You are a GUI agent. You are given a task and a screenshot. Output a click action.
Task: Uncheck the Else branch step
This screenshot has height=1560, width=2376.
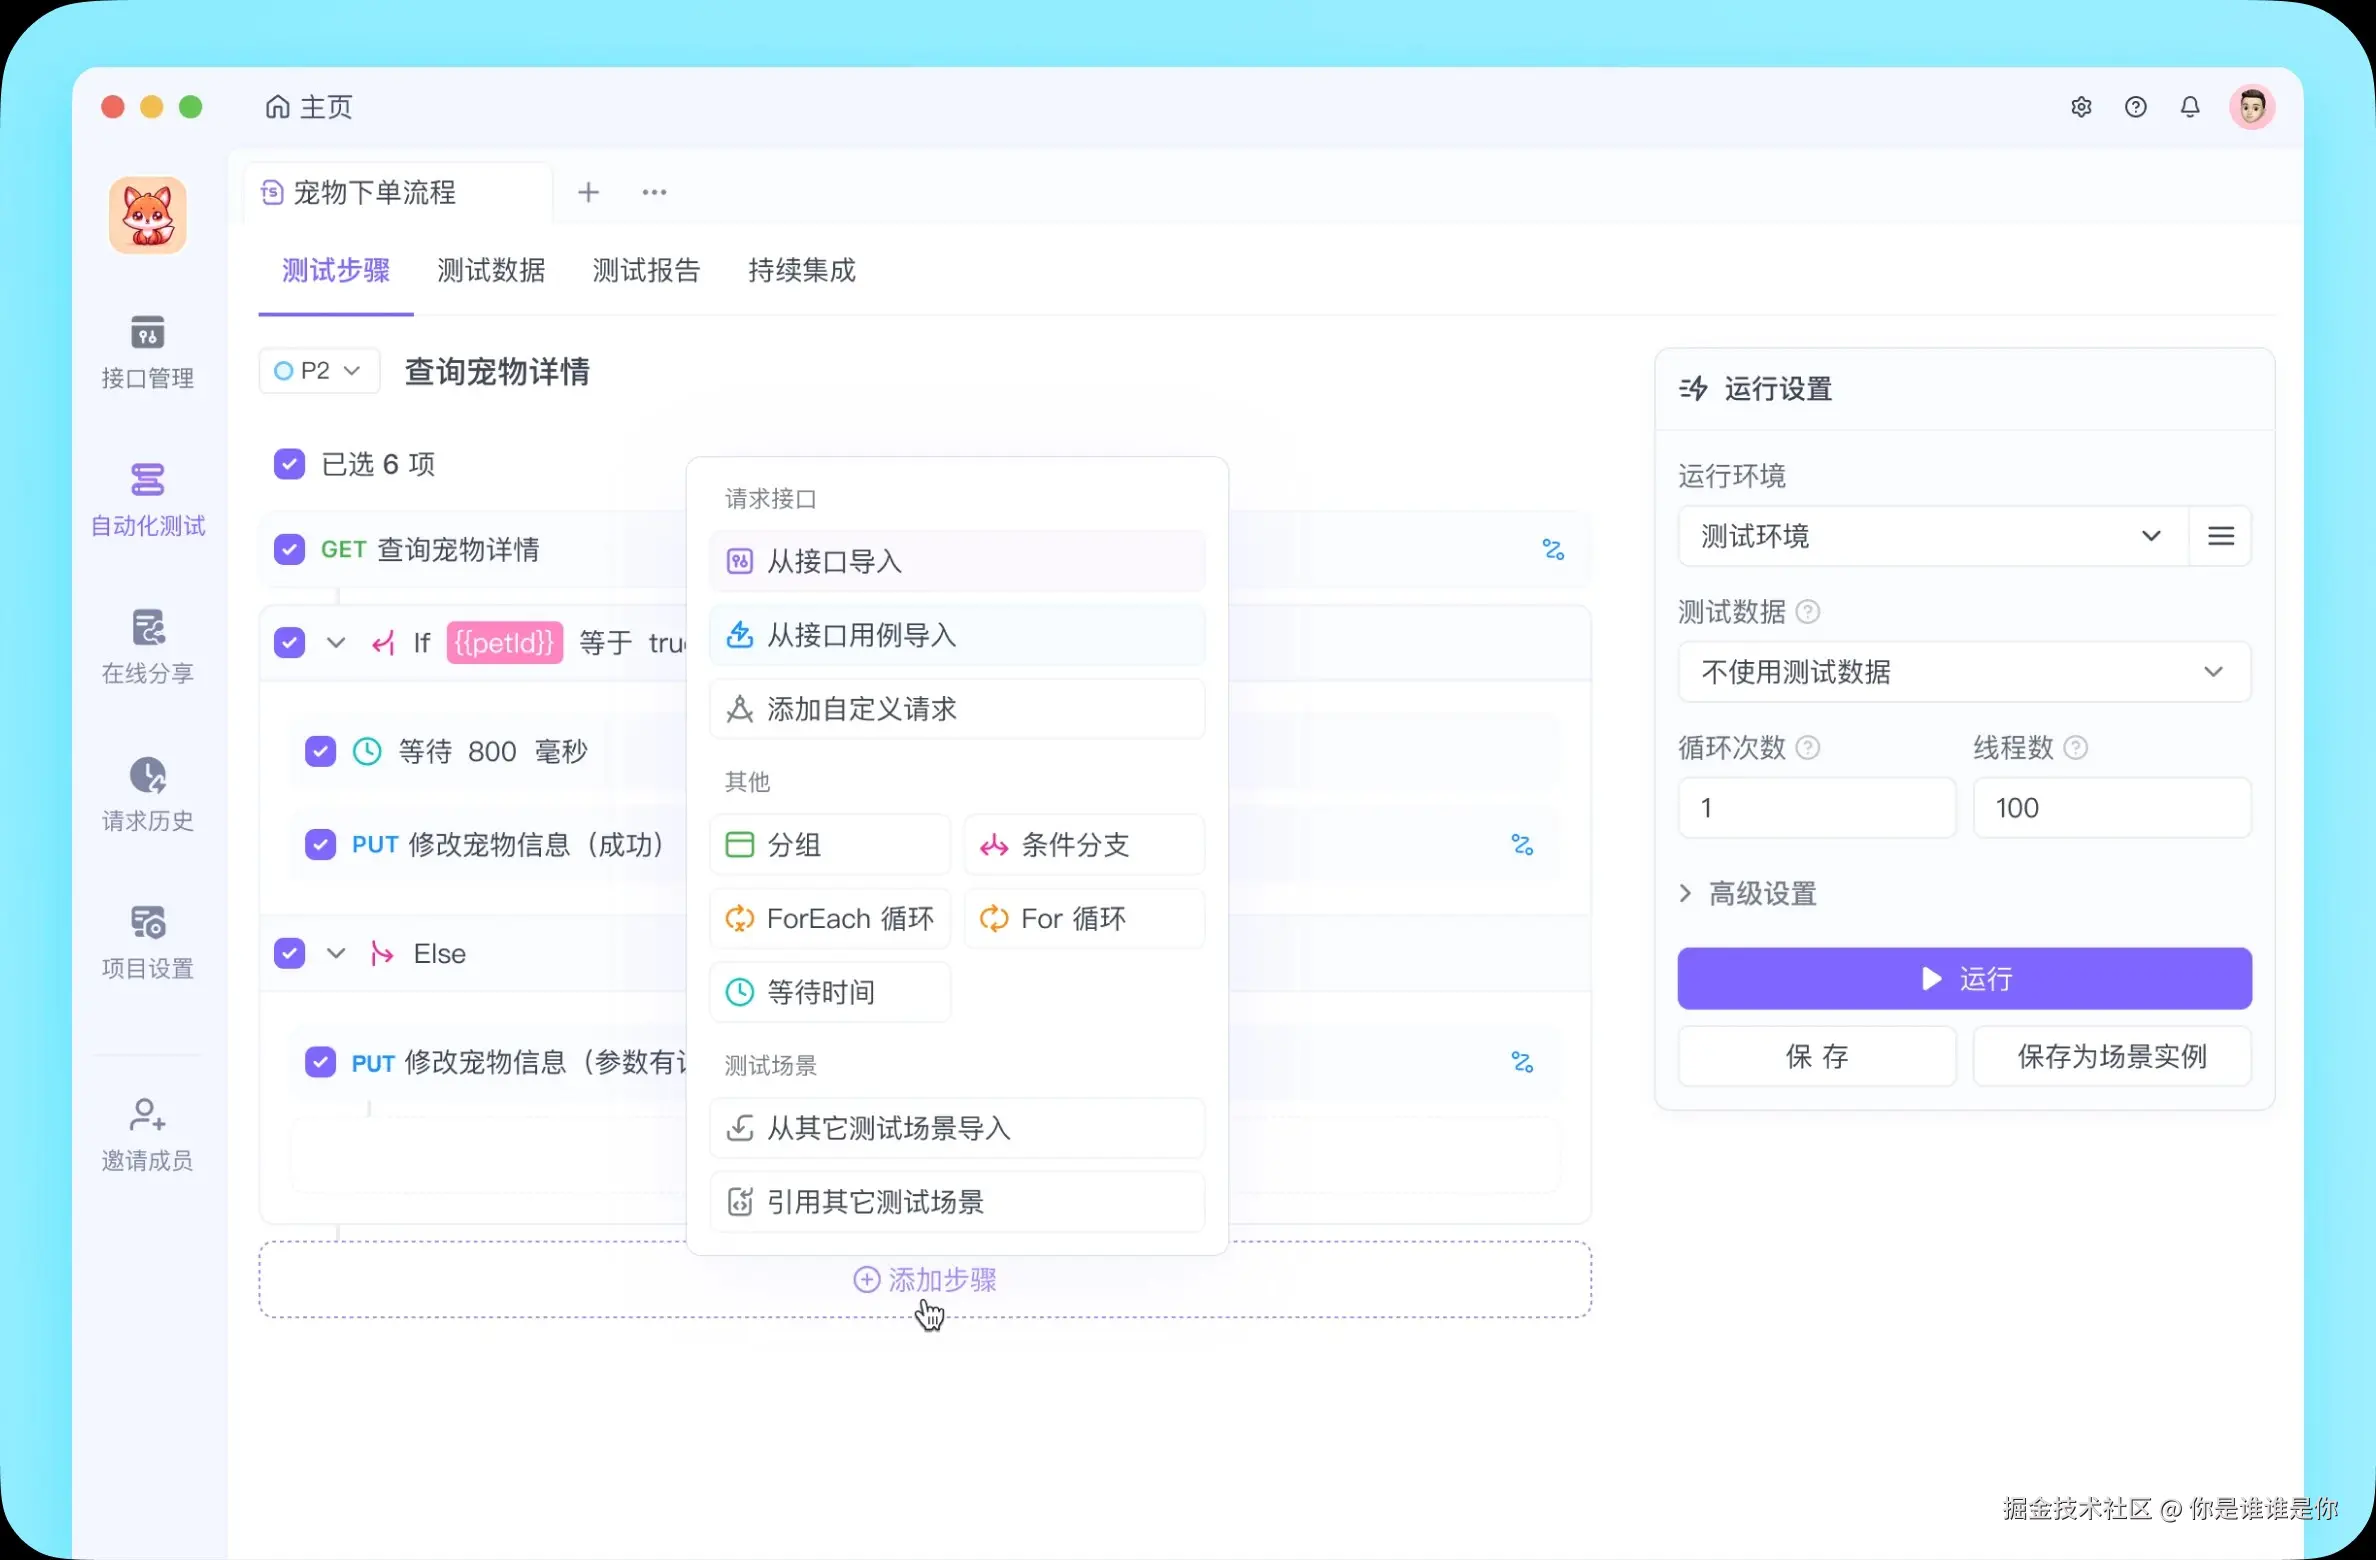pos(289,953)
